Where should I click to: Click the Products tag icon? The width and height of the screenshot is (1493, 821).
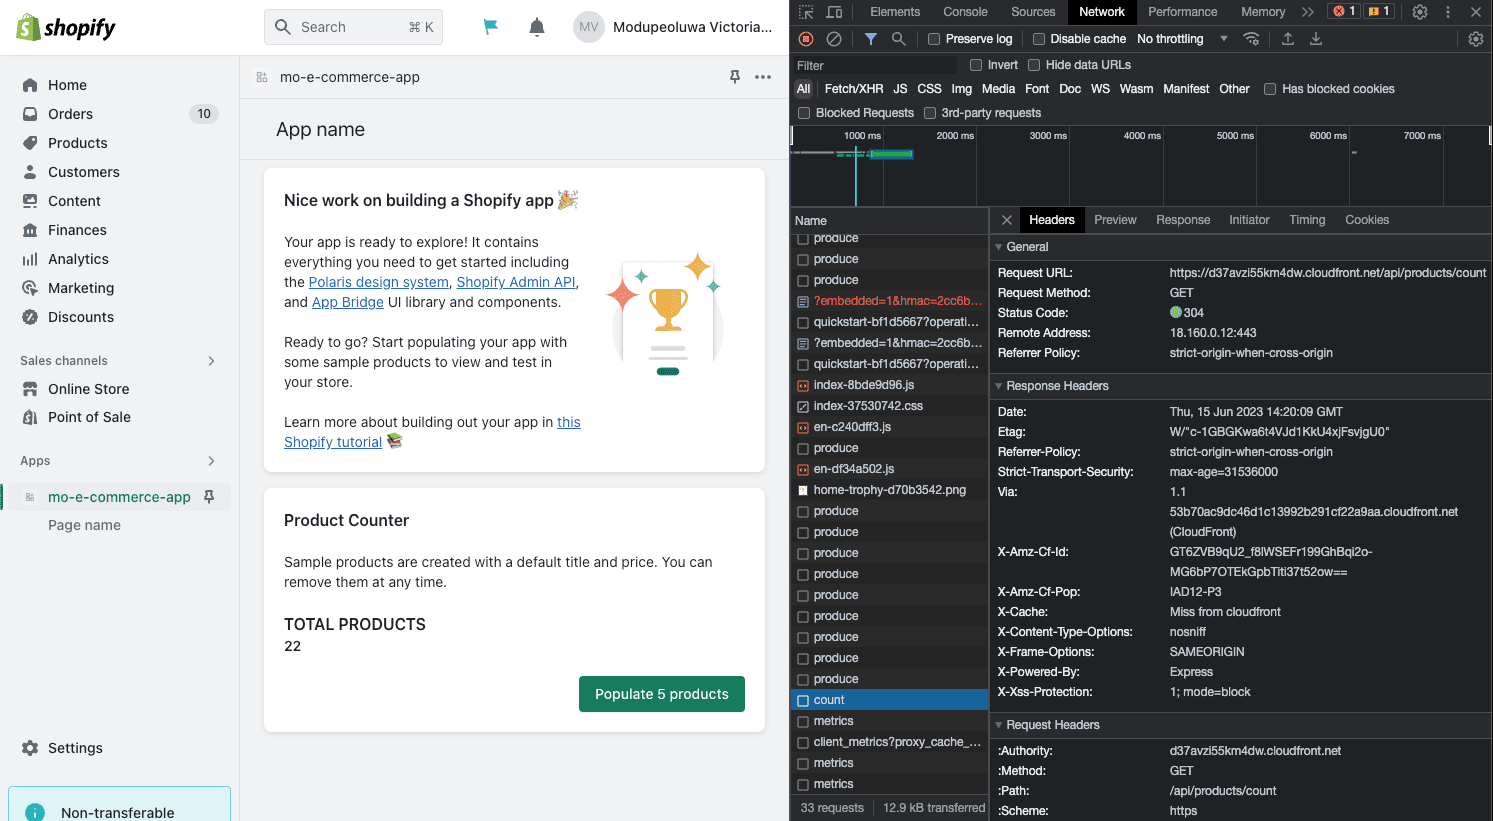pos(30,143)
